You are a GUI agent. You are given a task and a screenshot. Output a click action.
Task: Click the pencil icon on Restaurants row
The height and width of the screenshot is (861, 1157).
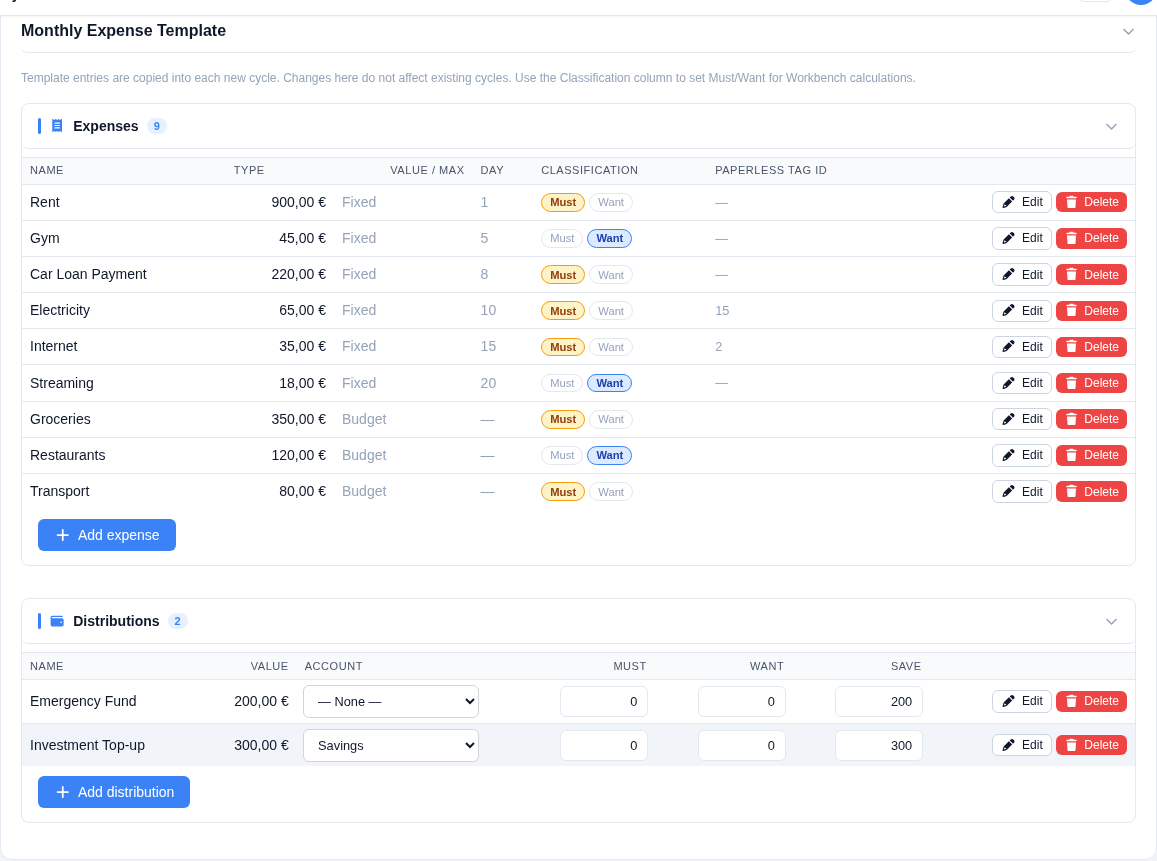tap(1009, 455)
